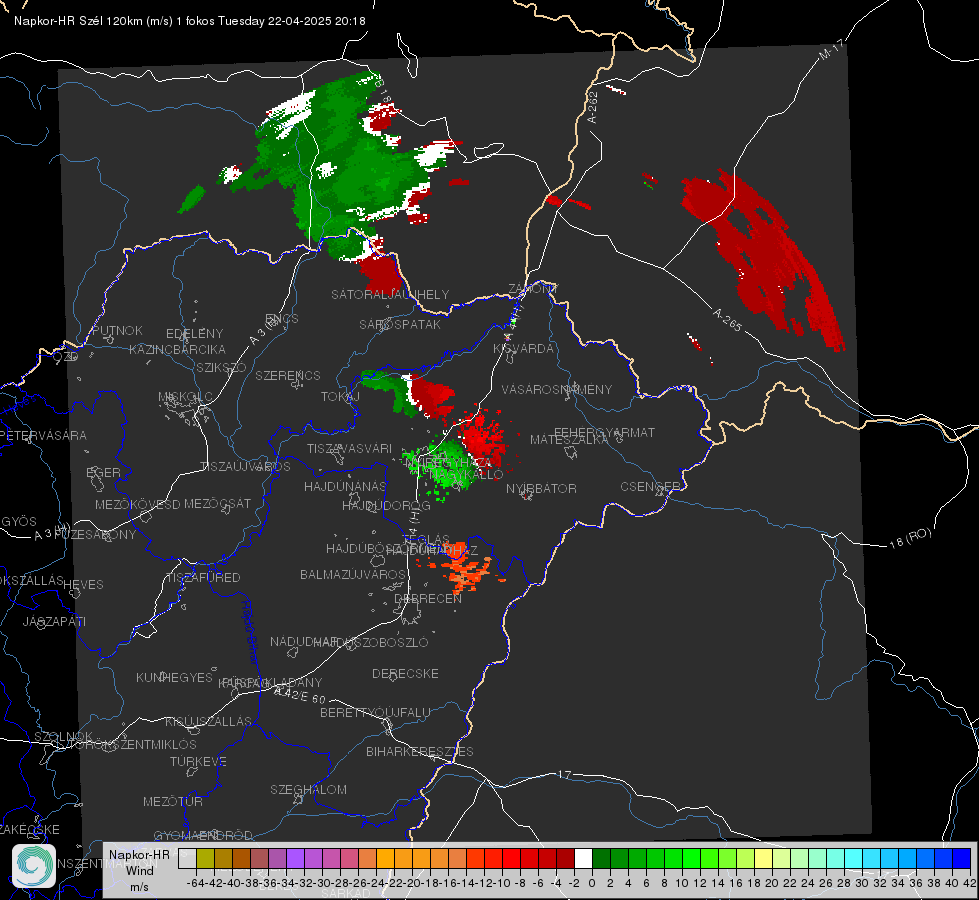Click the MEZŐCSÁT label

pos(217,503)
